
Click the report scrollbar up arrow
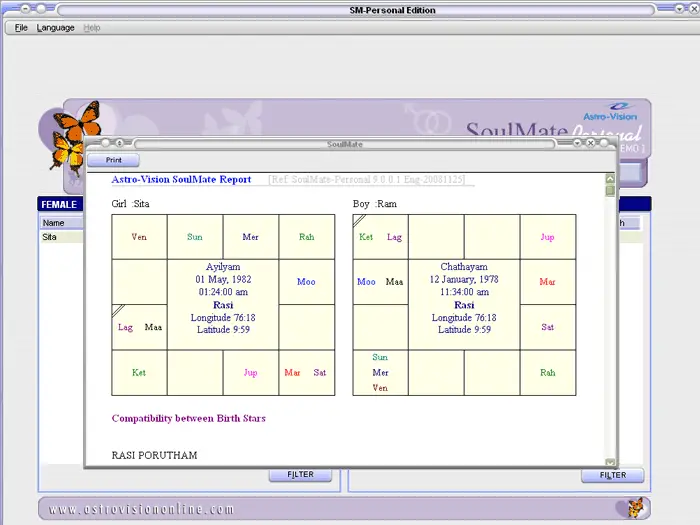[610, 179]
